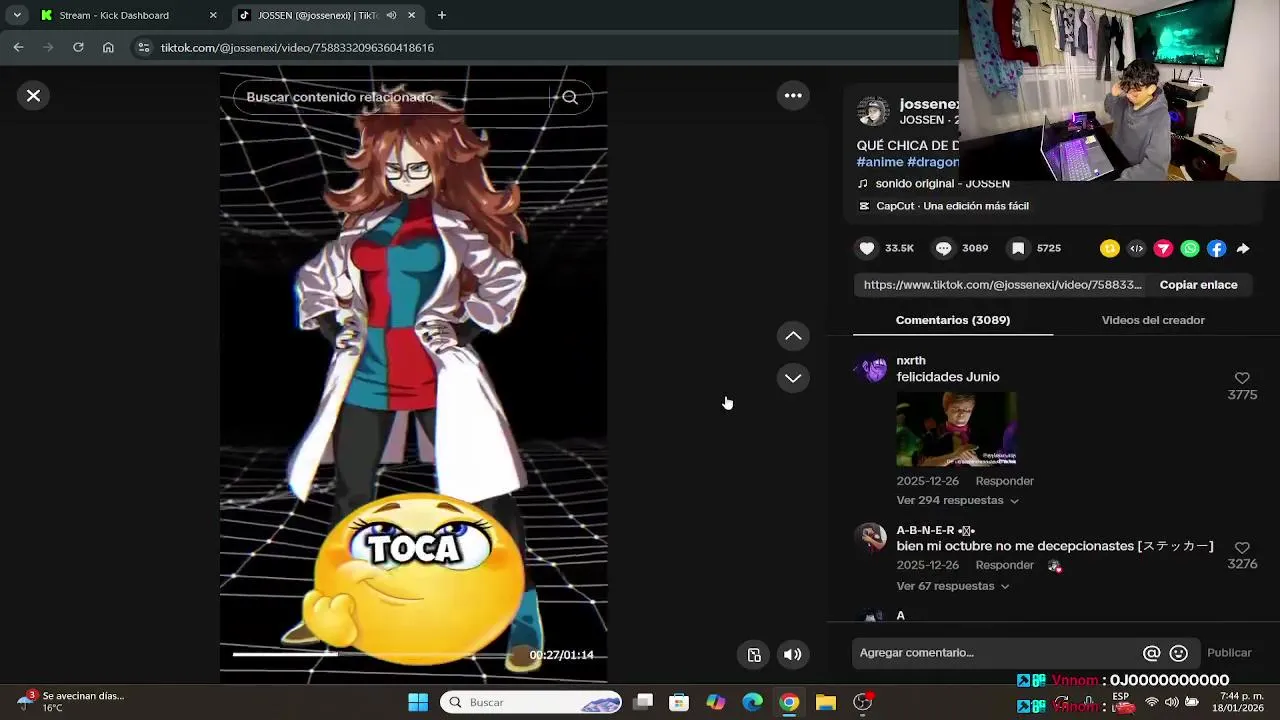View site information icon in address bar
This screenshot has height=720, width=1280.
tap(144, 47)
